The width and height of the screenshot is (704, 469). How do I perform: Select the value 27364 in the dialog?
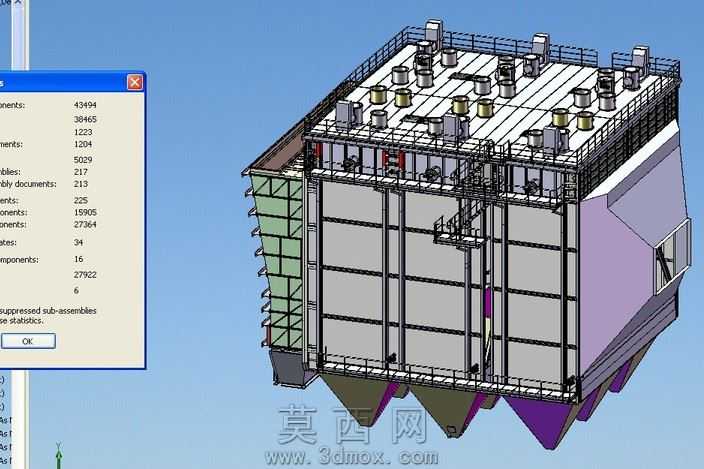(85, 224)
